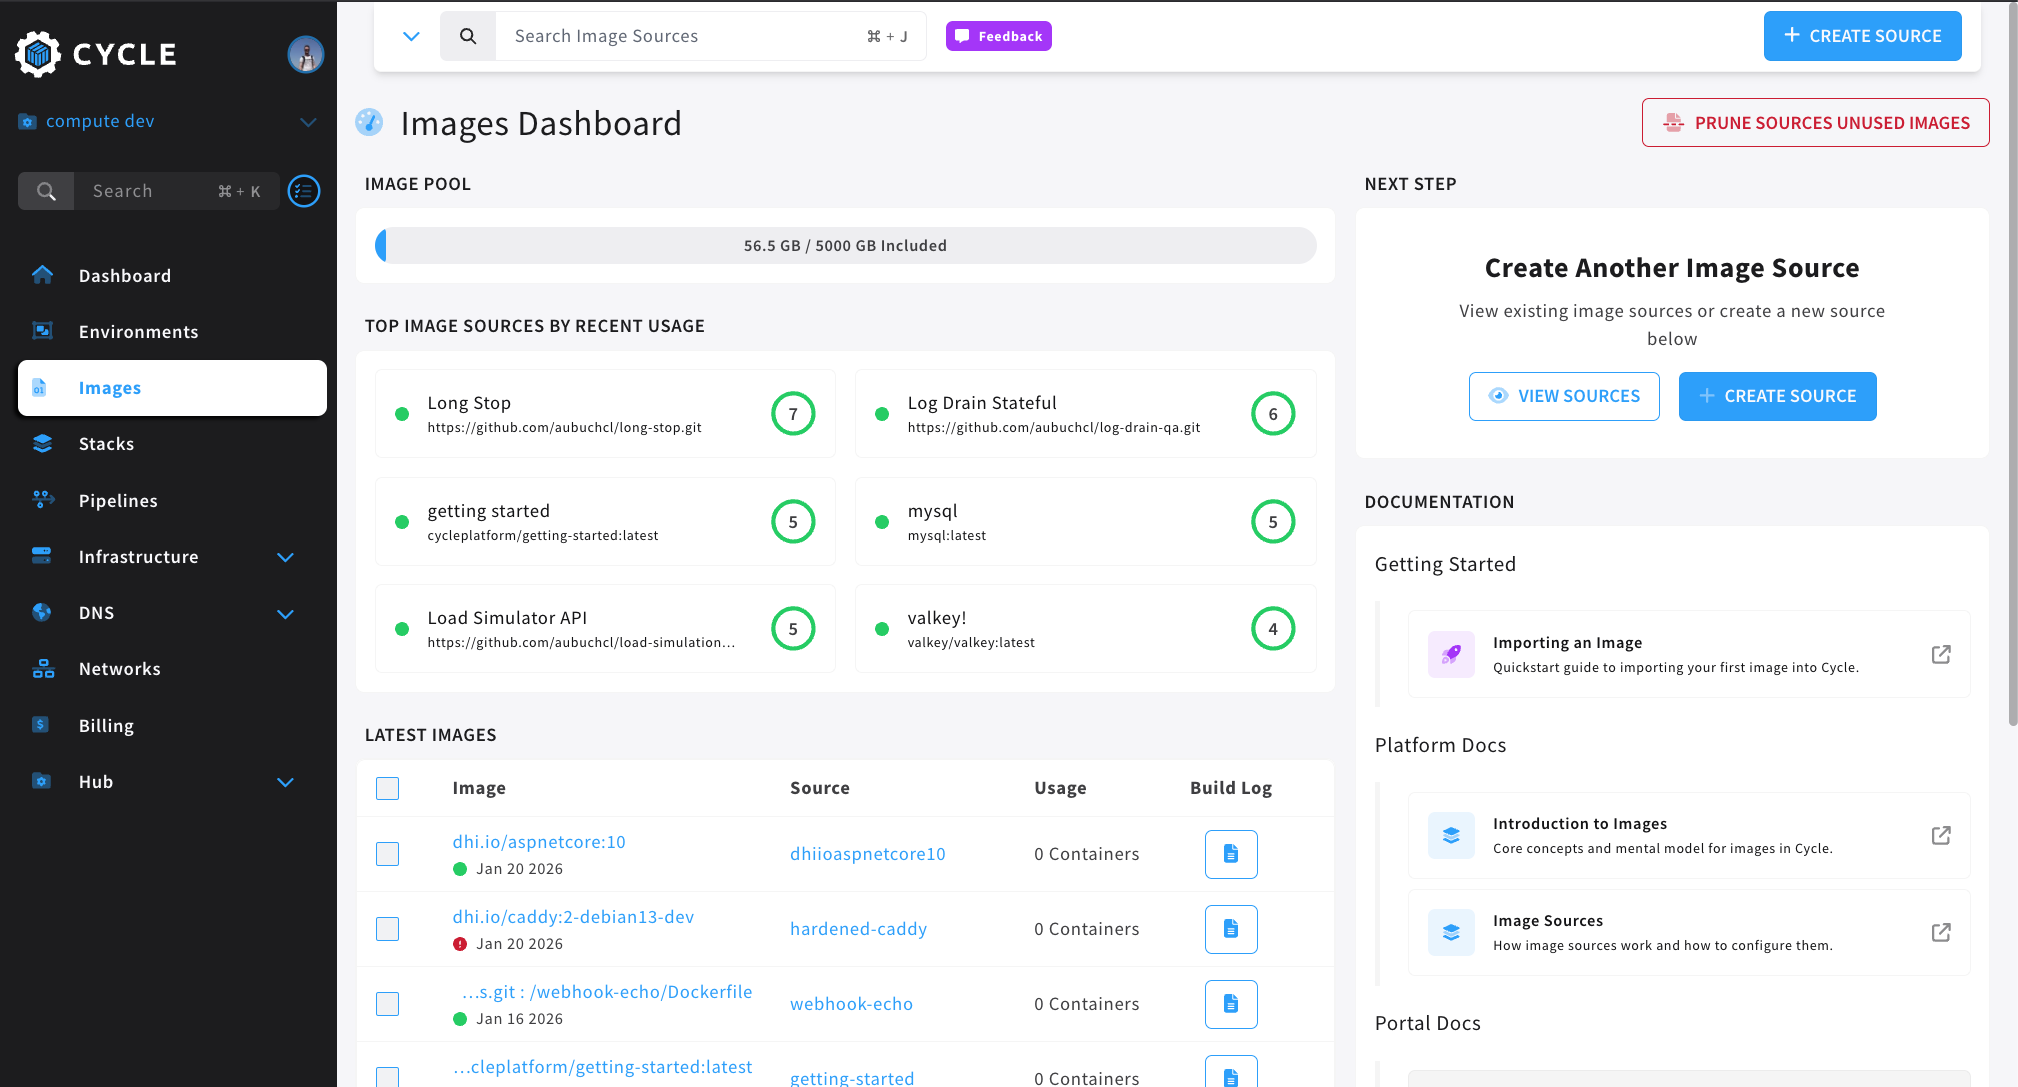Open build log for webhook-echo image
The image size is (2018, 1087).
click(x=1230, y=1004)
